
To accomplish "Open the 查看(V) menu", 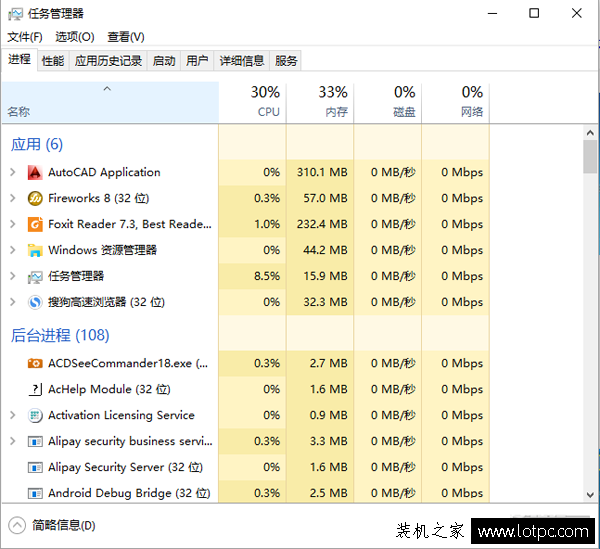I will 126,37.
